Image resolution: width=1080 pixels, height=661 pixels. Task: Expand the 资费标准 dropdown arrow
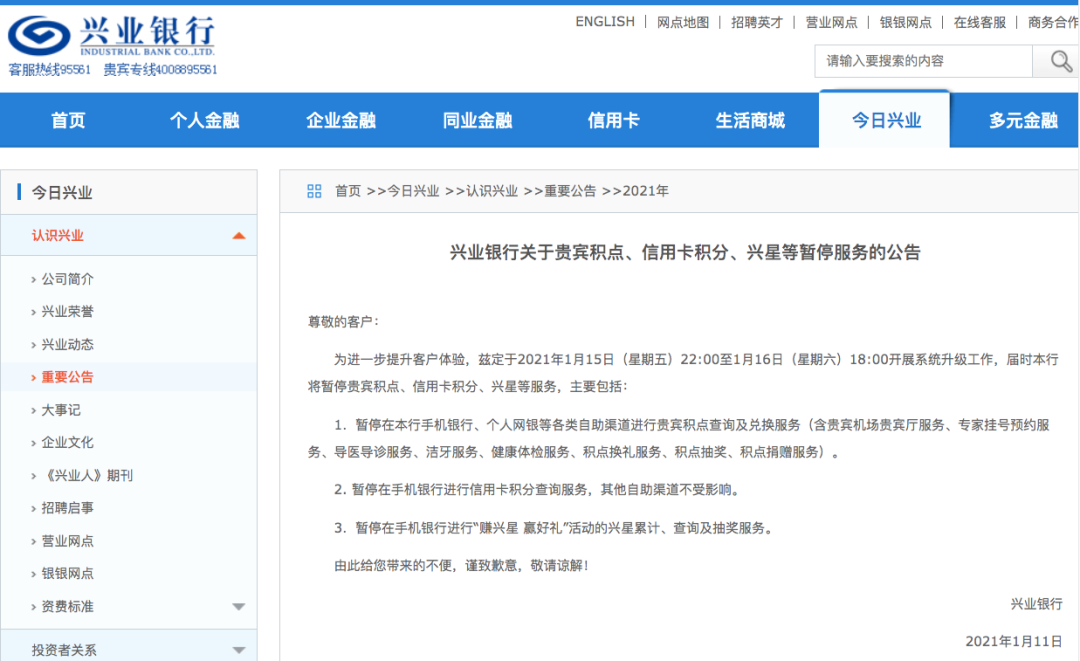coord(238,607)
